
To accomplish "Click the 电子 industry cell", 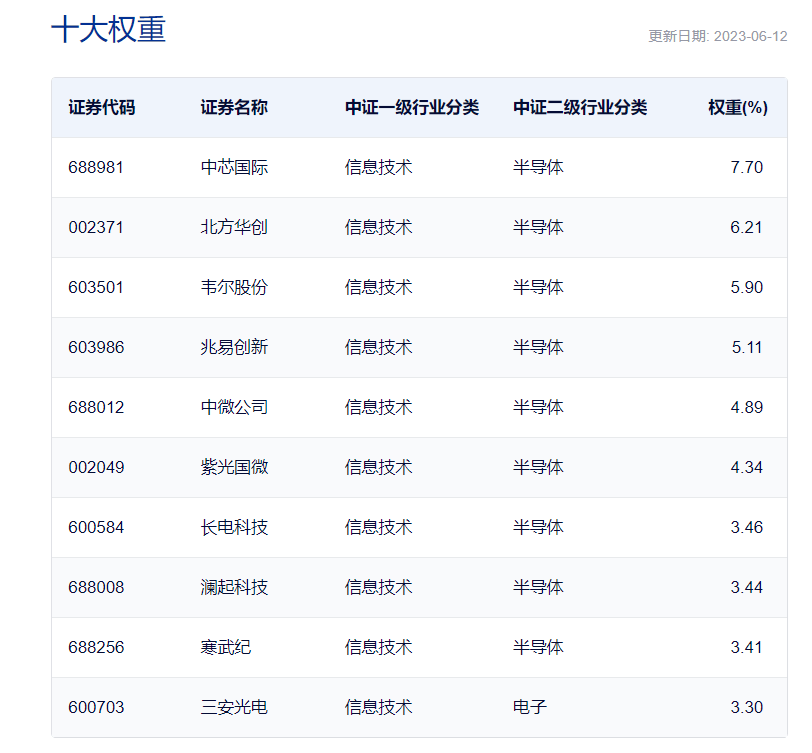I will (530, 707).
